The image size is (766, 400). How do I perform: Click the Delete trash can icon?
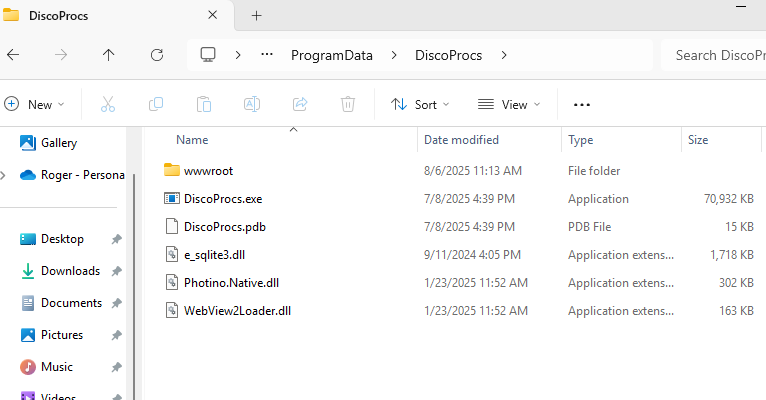point(348,104)
